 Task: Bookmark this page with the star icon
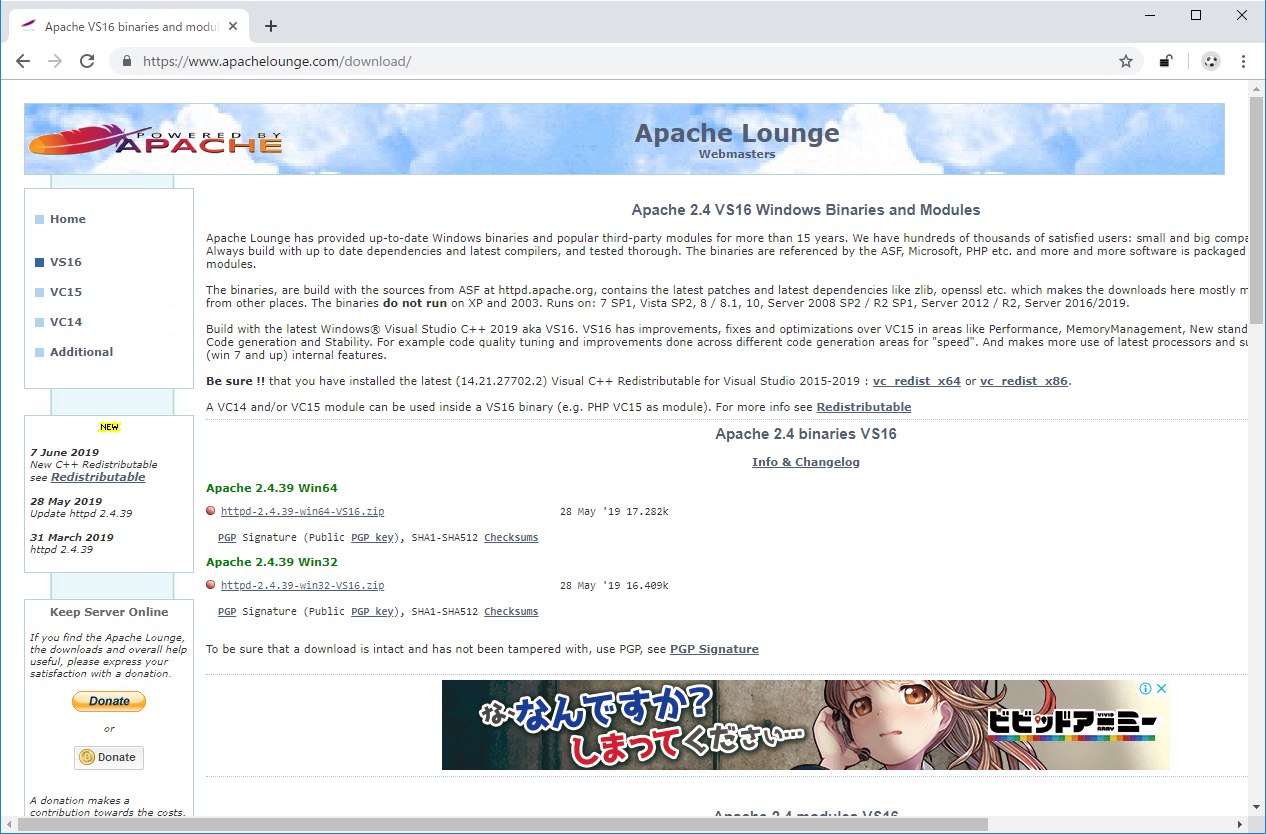point(1126,61)
